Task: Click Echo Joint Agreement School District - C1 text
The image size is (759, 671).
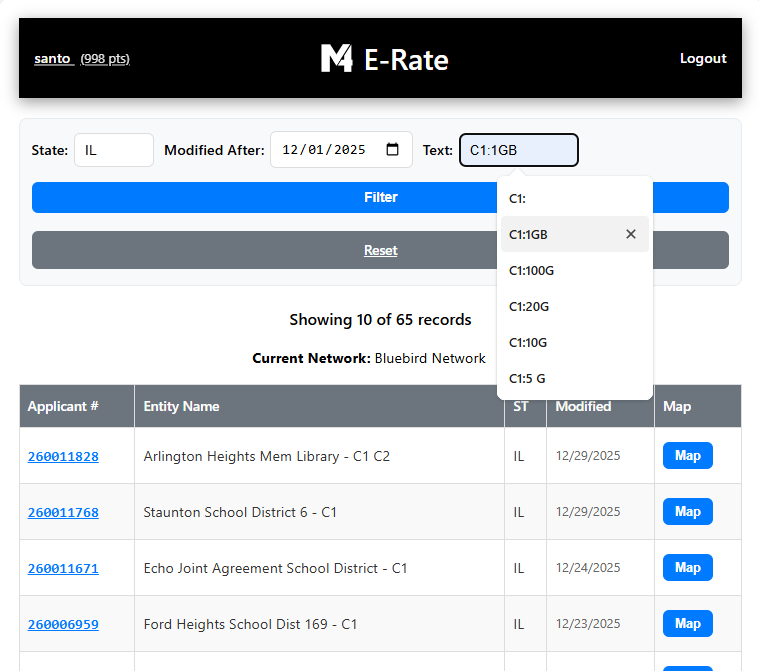Action: [275, 568]
